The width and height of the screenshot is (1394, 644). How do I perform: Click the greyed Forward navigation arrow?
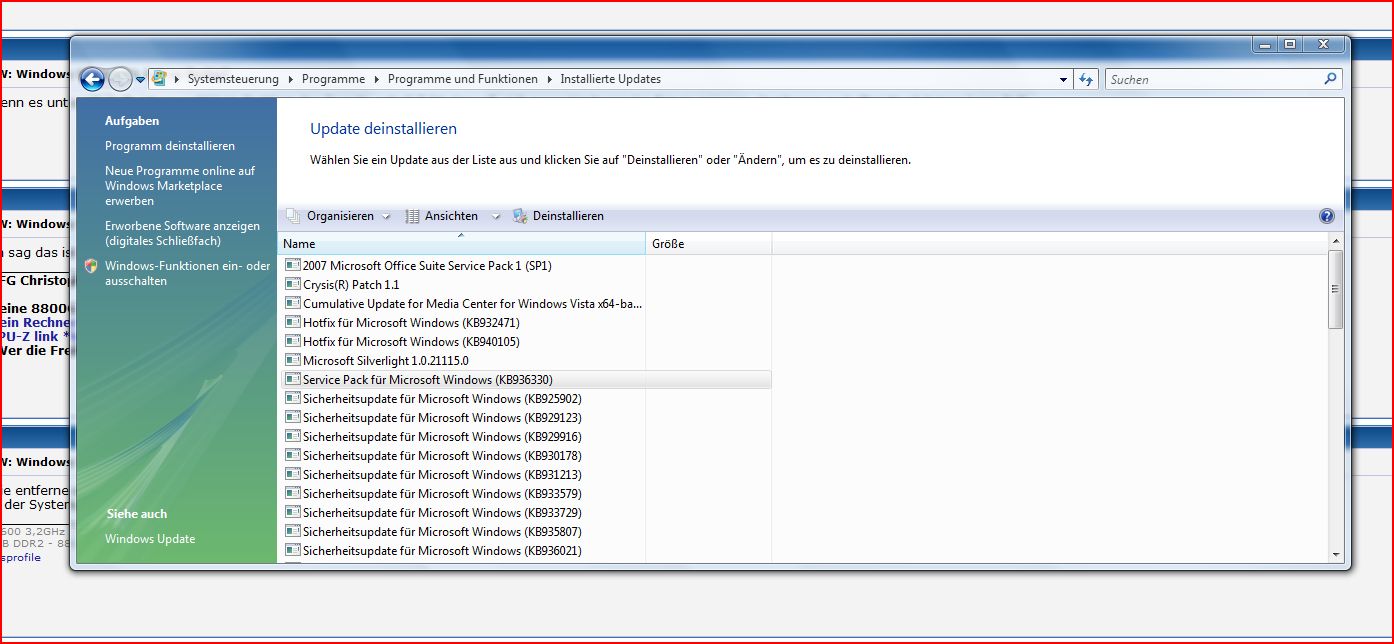(120, 79)
